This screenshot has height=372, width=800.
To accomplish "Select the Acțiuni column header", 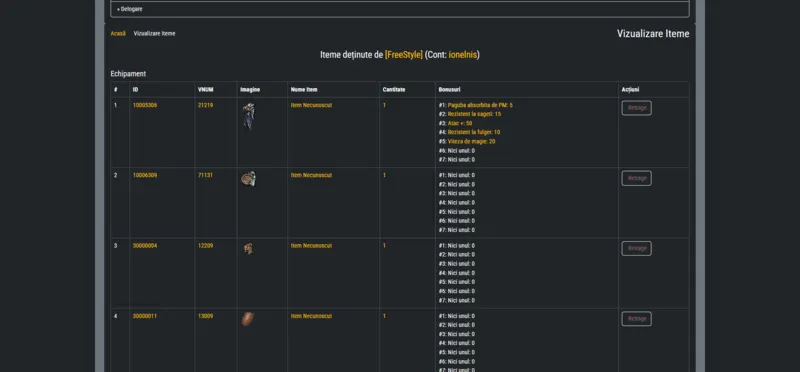I will click(x=630, y=90).
